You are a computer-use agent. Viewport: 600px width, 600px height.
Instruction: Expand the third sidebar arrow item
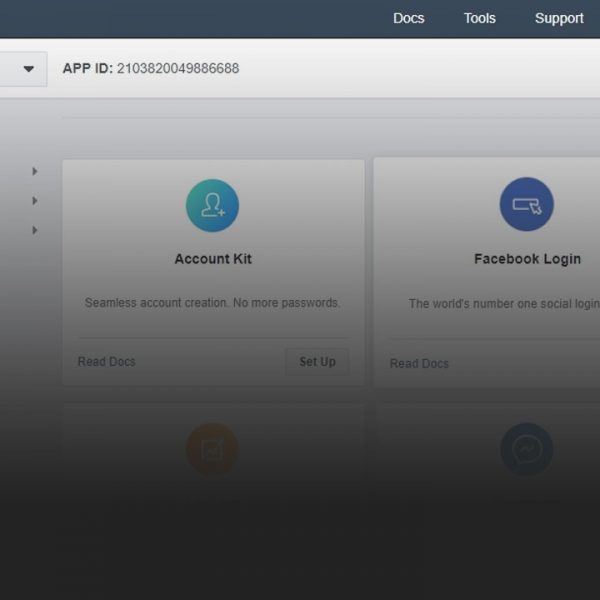click(x=34, y=230)
